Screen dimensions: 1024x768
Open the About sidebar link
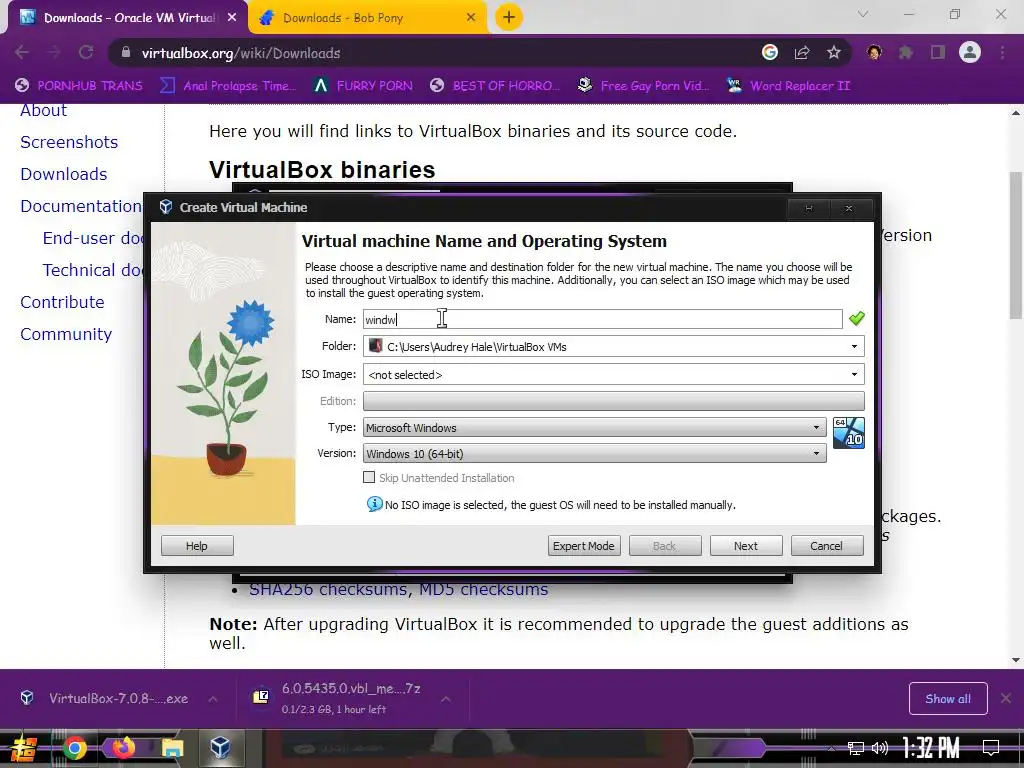(43, 111)
